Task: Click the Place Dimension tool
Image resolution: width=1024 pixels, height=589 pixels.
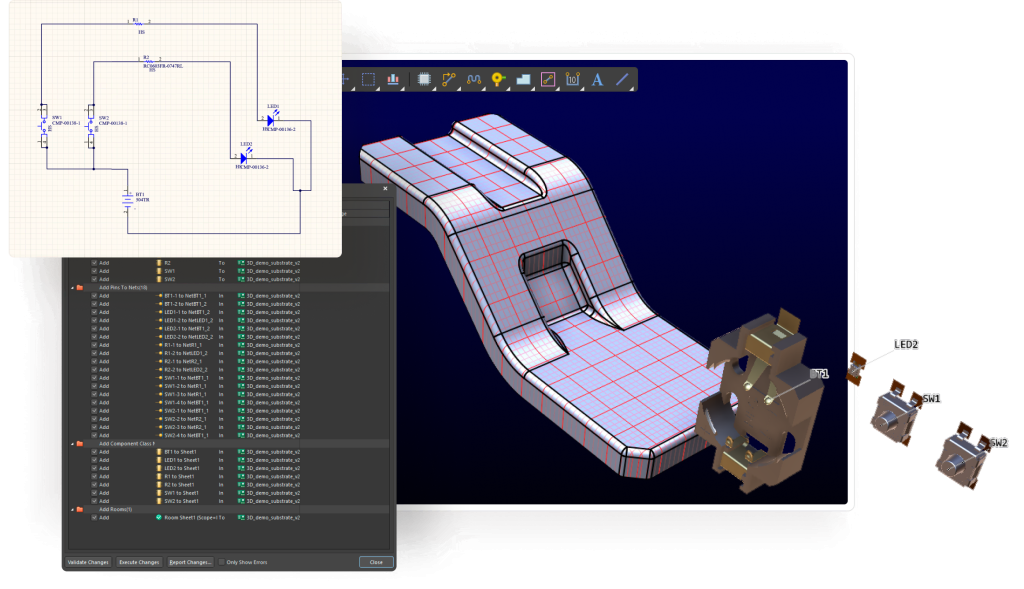Action: pos(573,79)
